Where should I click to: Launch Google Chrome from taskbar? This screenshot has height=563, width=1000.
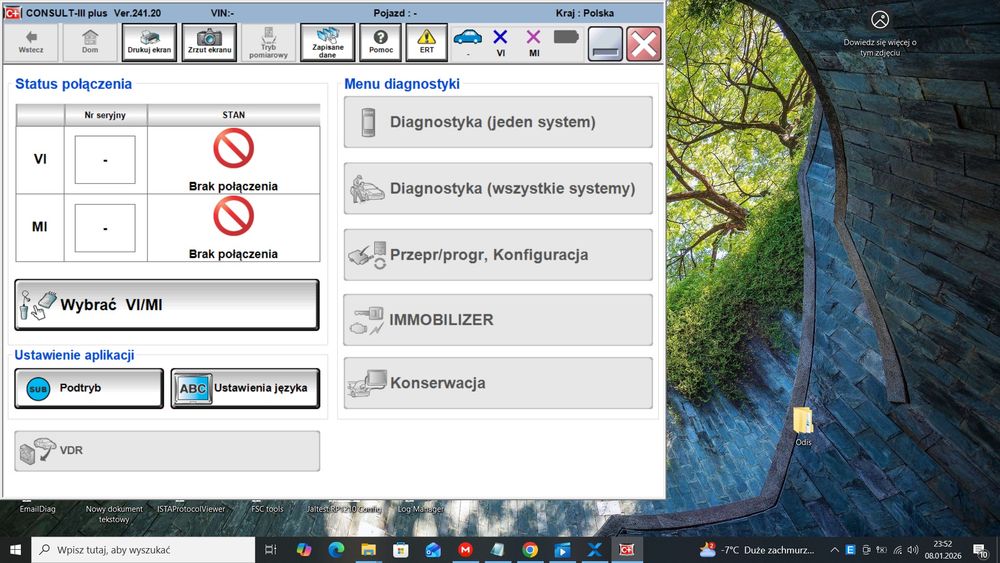(529, 550)
